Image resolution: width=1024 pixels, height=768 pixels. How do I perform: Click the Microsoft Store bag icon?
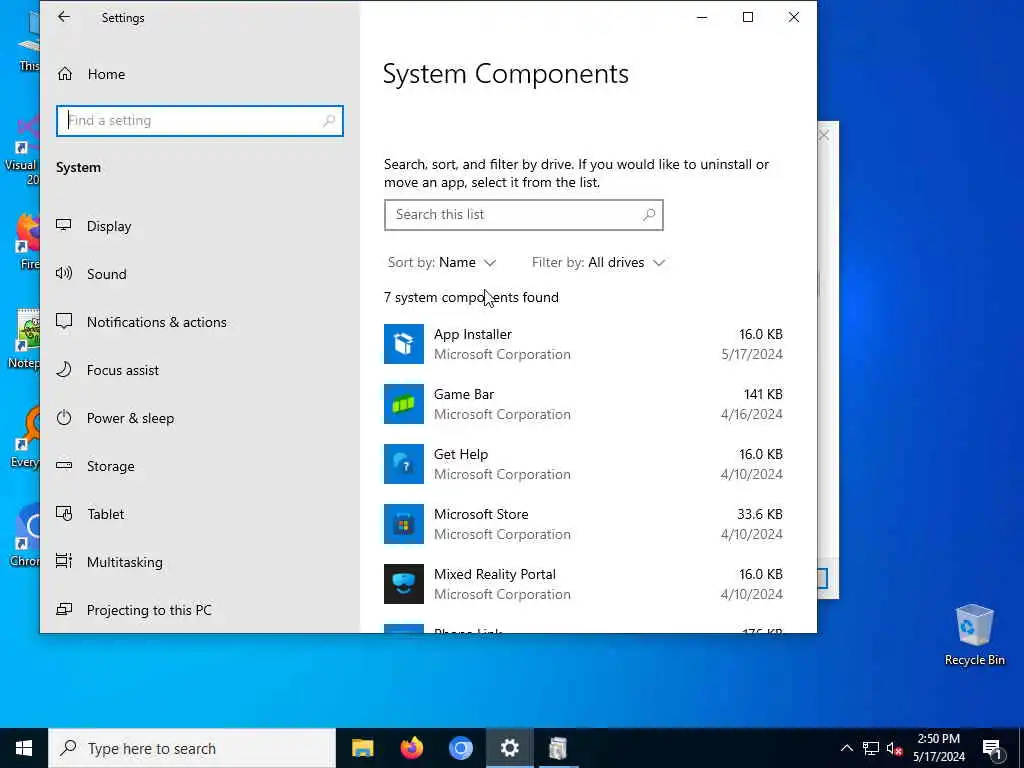pyautogui.click(x=404, y=524)
